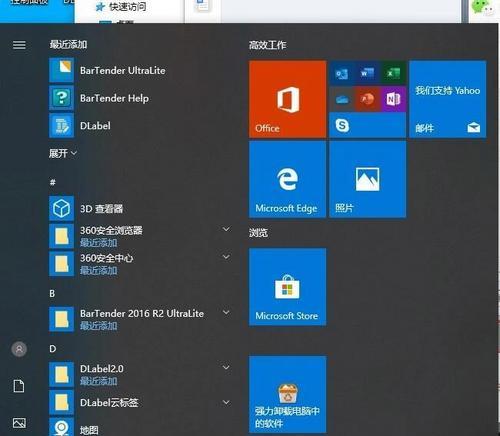Image resolution: width=500 pixels, height=436 pixels.
Task: Click the 3D 查看器 text label
Action: [102, 209]
